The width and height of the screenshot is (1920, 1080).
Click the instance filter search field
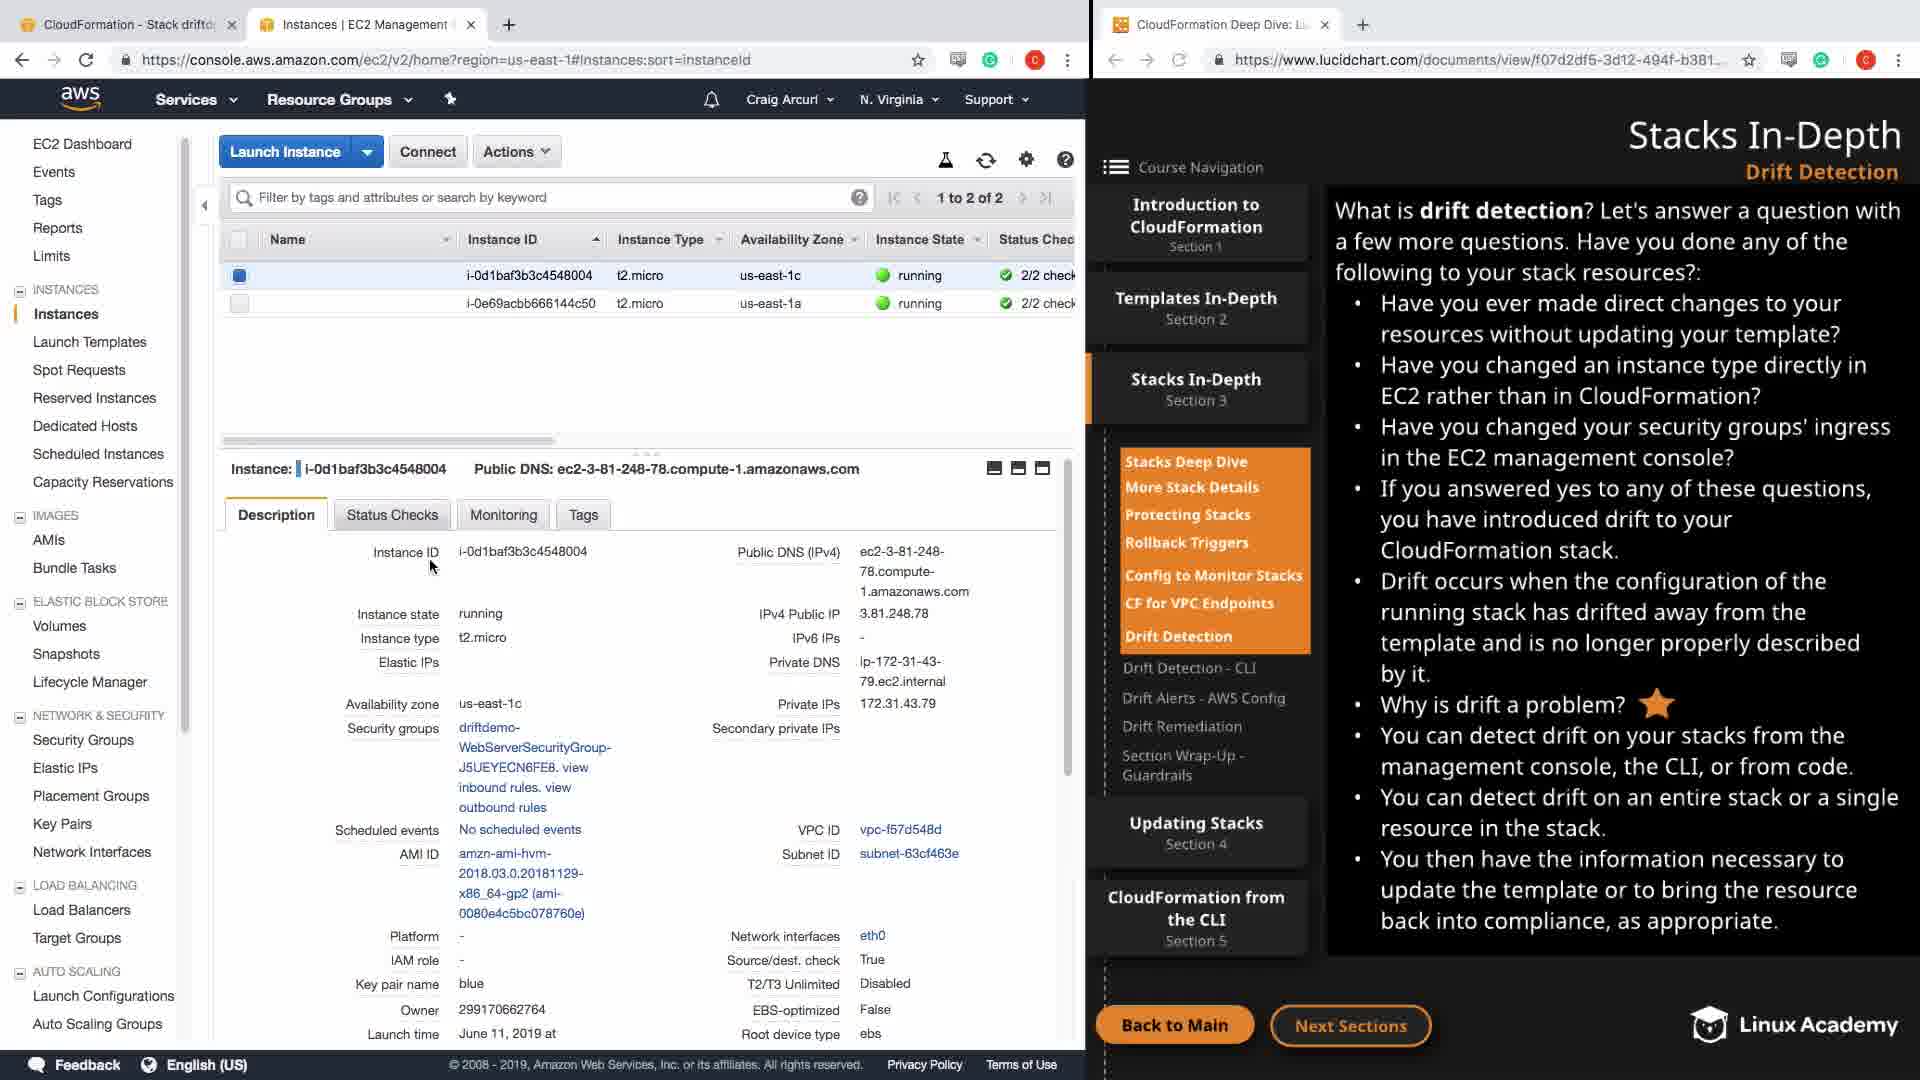click(550, 198)
